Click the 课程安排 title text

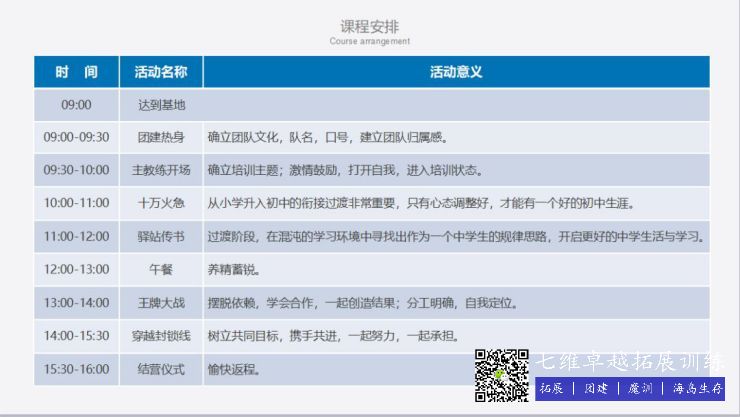(369, 26)
